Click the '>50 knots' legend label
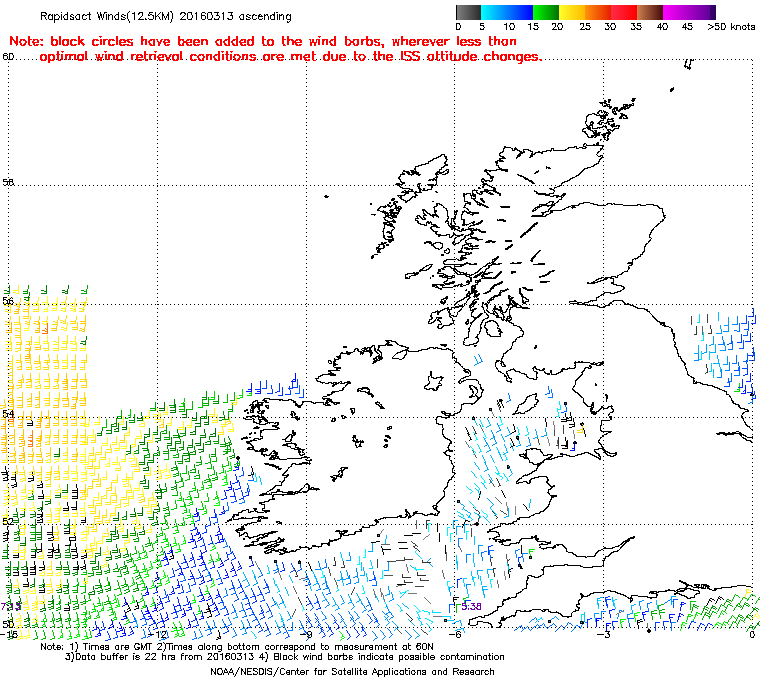760x688 pixels. [731, 27]
